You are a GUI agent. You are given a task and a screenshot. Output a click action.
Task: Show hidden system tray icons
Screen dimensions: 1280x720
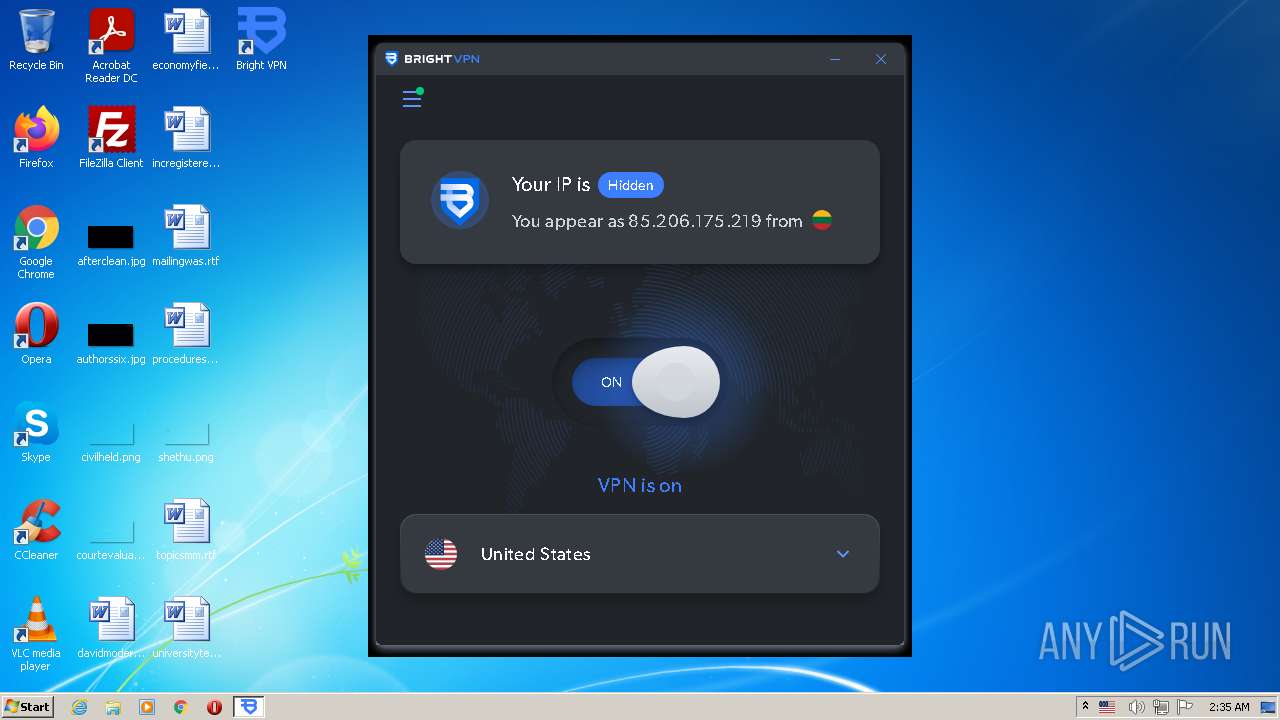pos(1085,706)
